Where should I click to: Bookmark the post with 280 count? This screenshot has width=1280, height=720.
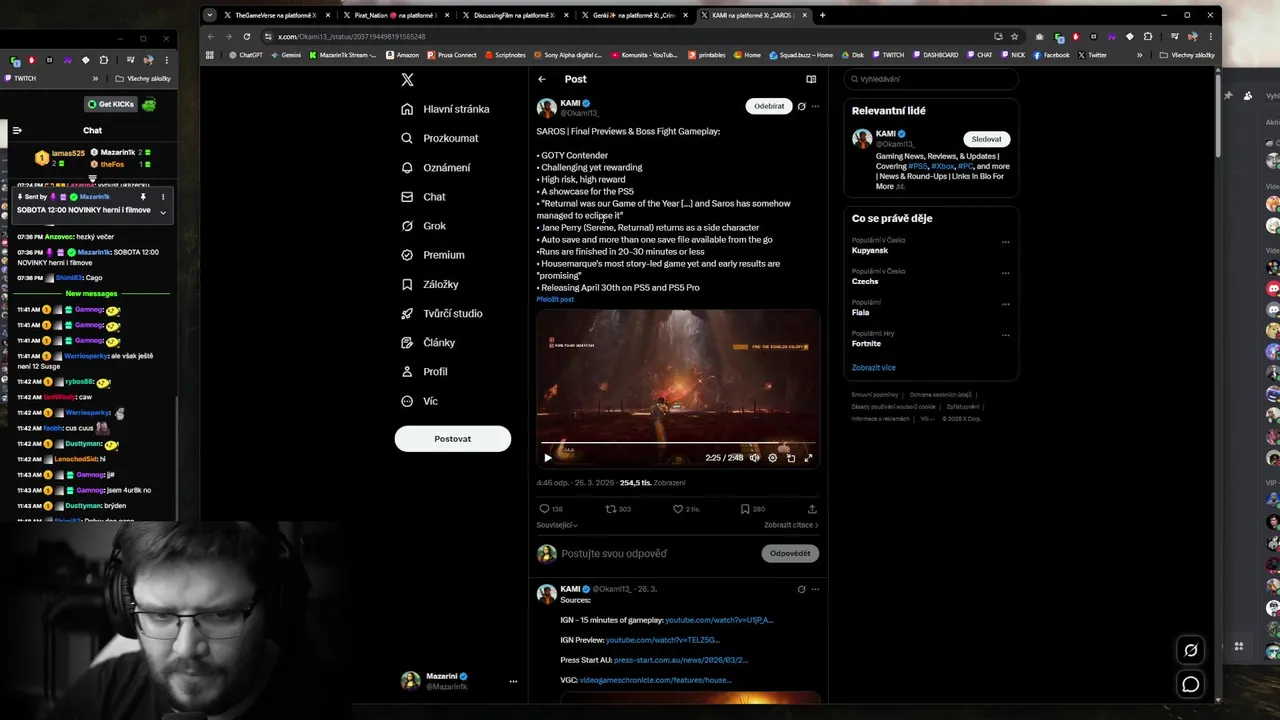click(745, 509)
